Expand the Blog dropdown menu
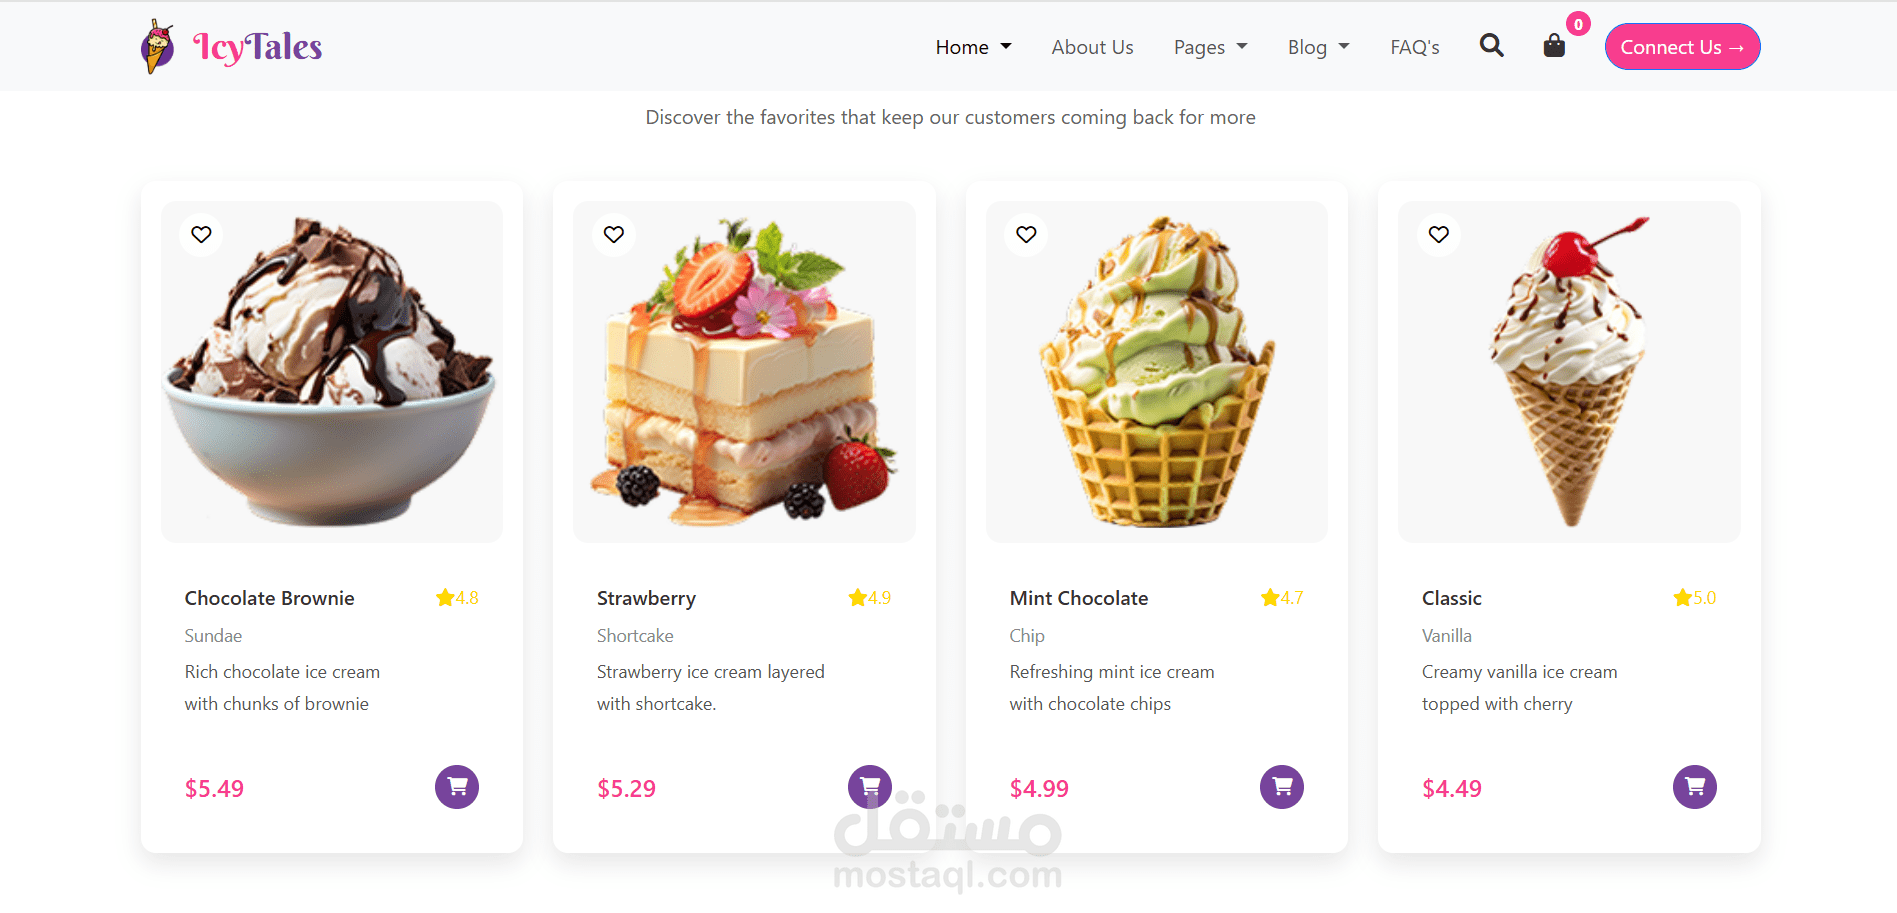Viewport: 1897px width, 913px height. click(x=1318, y=47)
